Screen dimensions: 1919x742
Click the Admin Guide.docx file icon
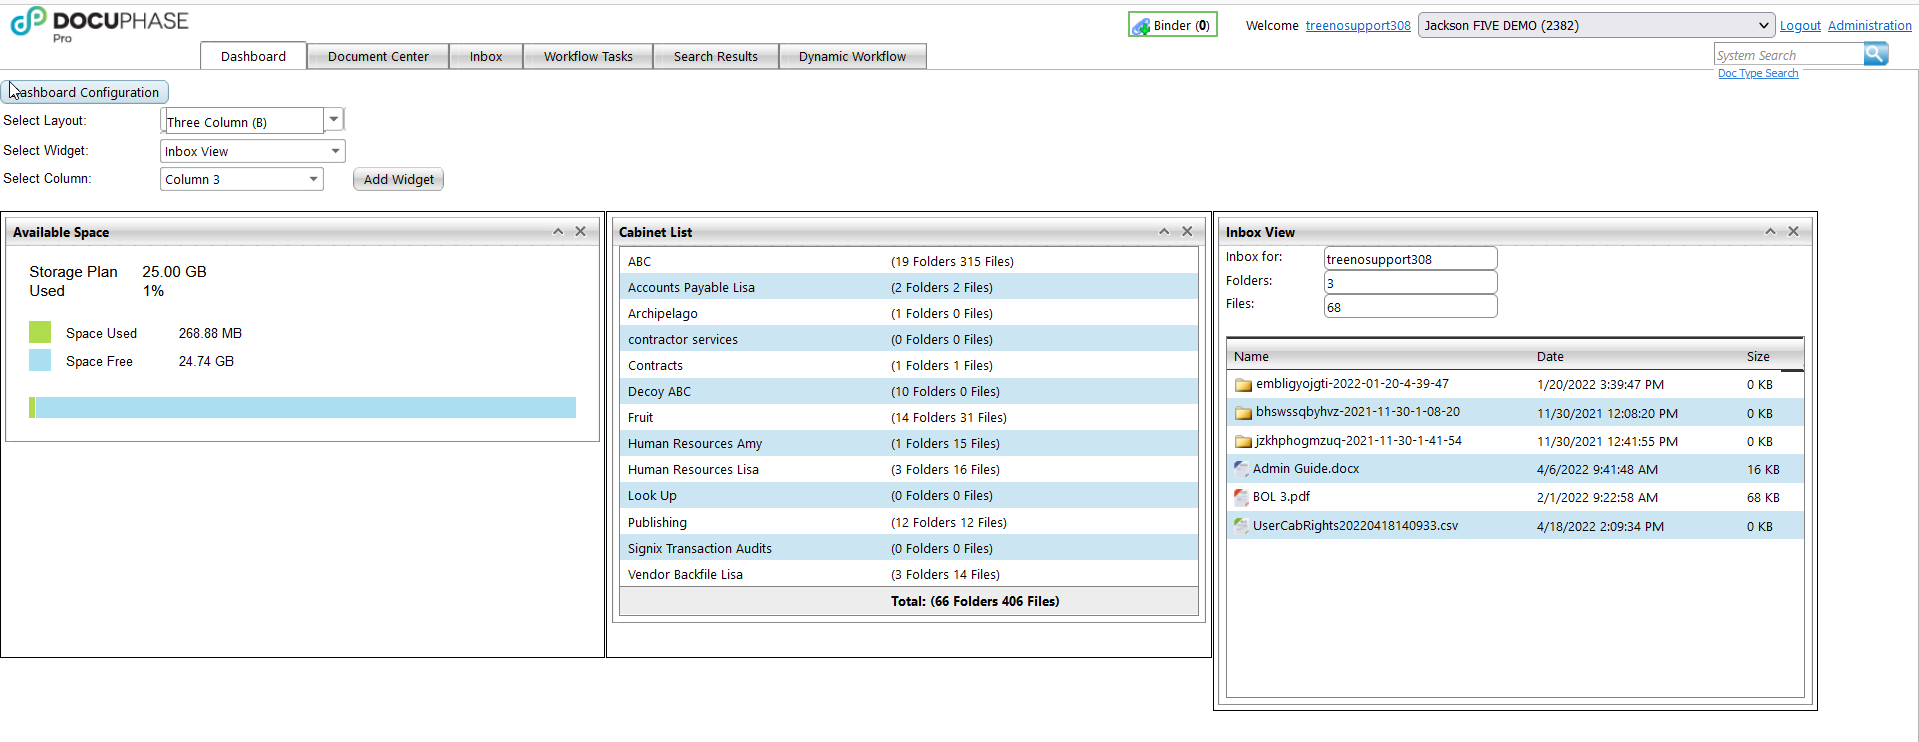click(1241, 469)
